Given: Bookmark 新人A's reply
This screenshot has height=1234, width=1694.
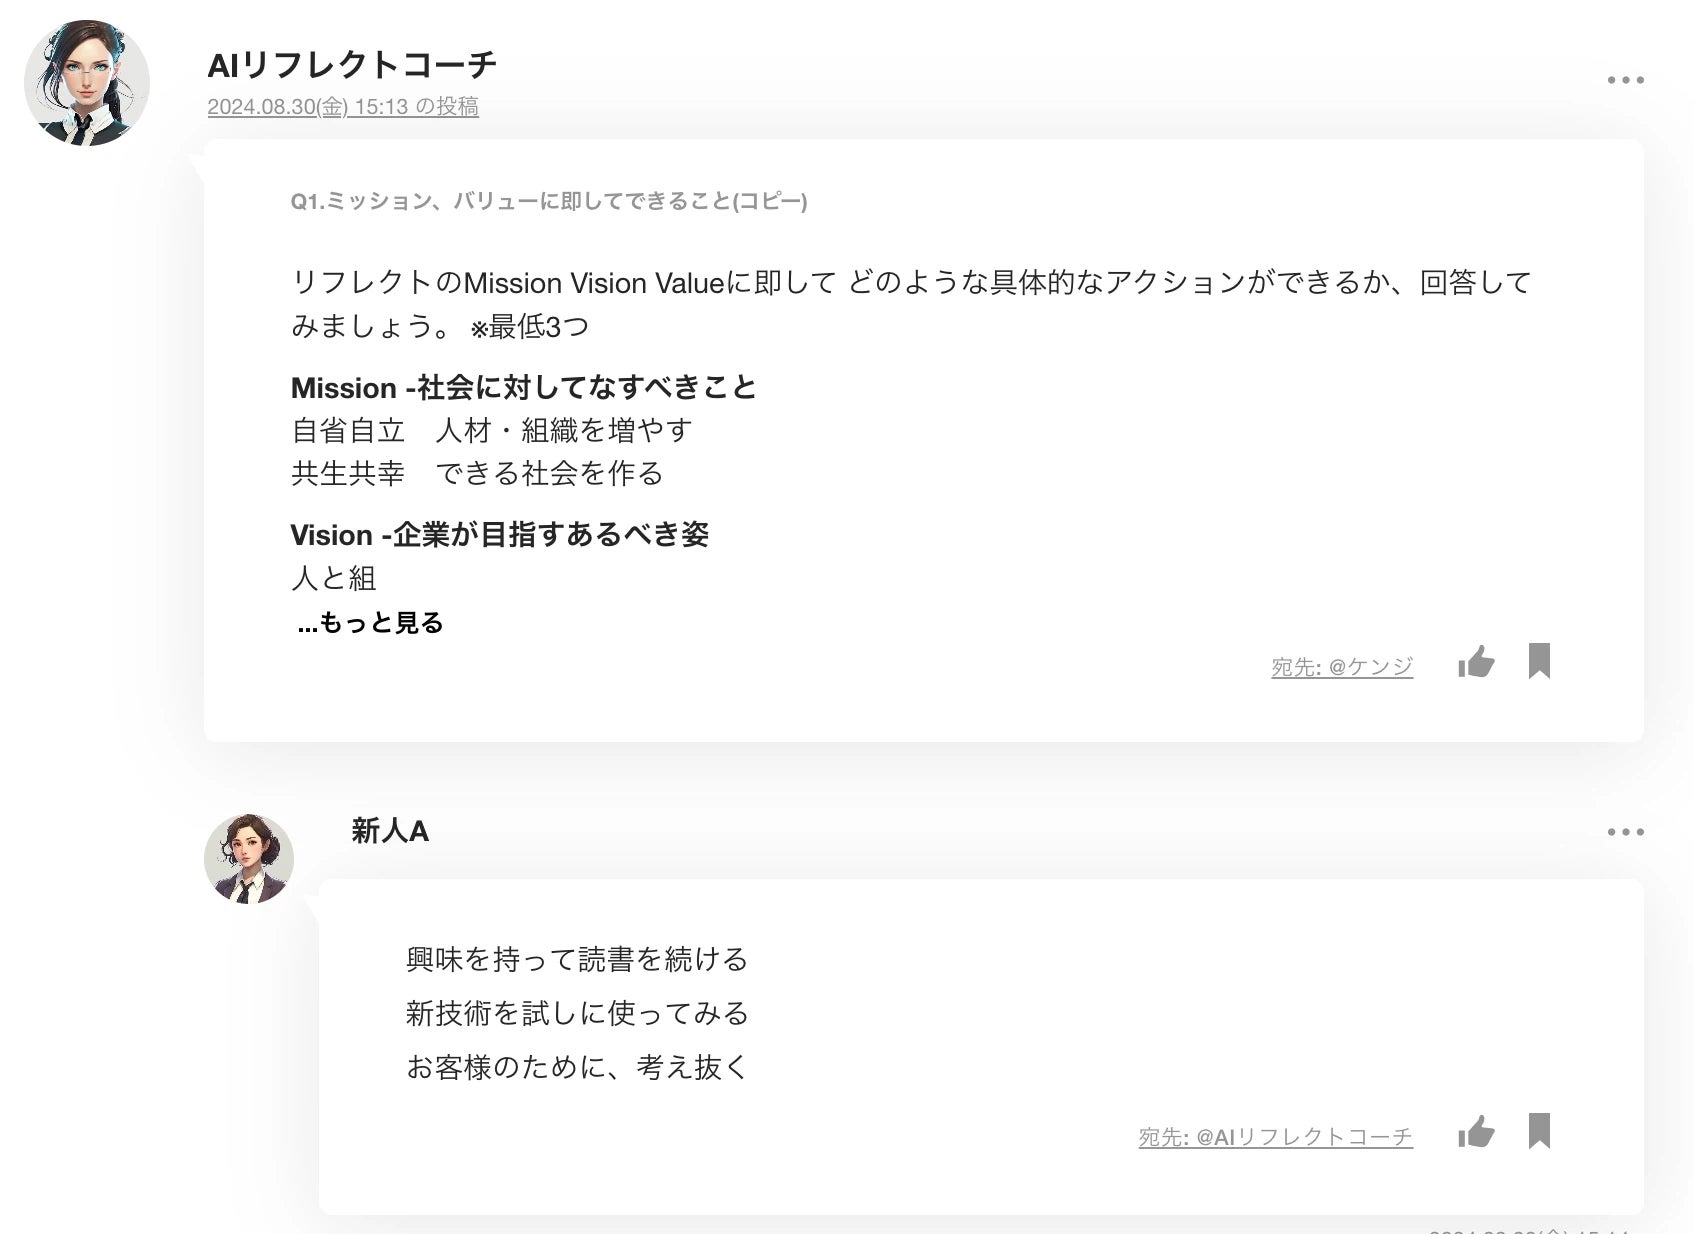Looking at the screenshot, I should coord(1539,1131).
